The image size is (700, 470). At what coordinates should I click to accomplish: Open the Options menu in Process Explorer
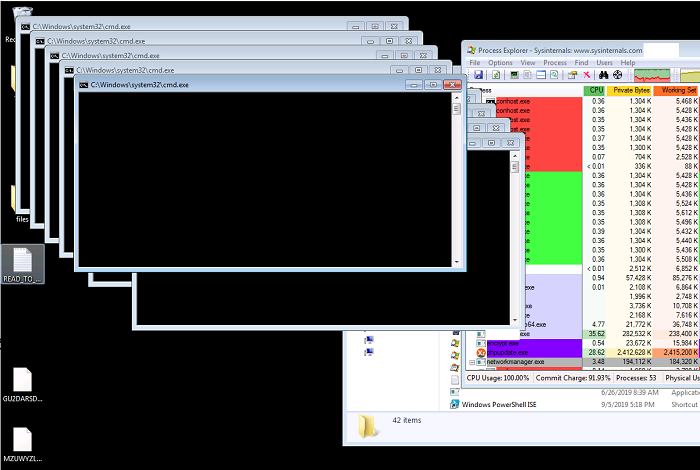pos(500,62)
